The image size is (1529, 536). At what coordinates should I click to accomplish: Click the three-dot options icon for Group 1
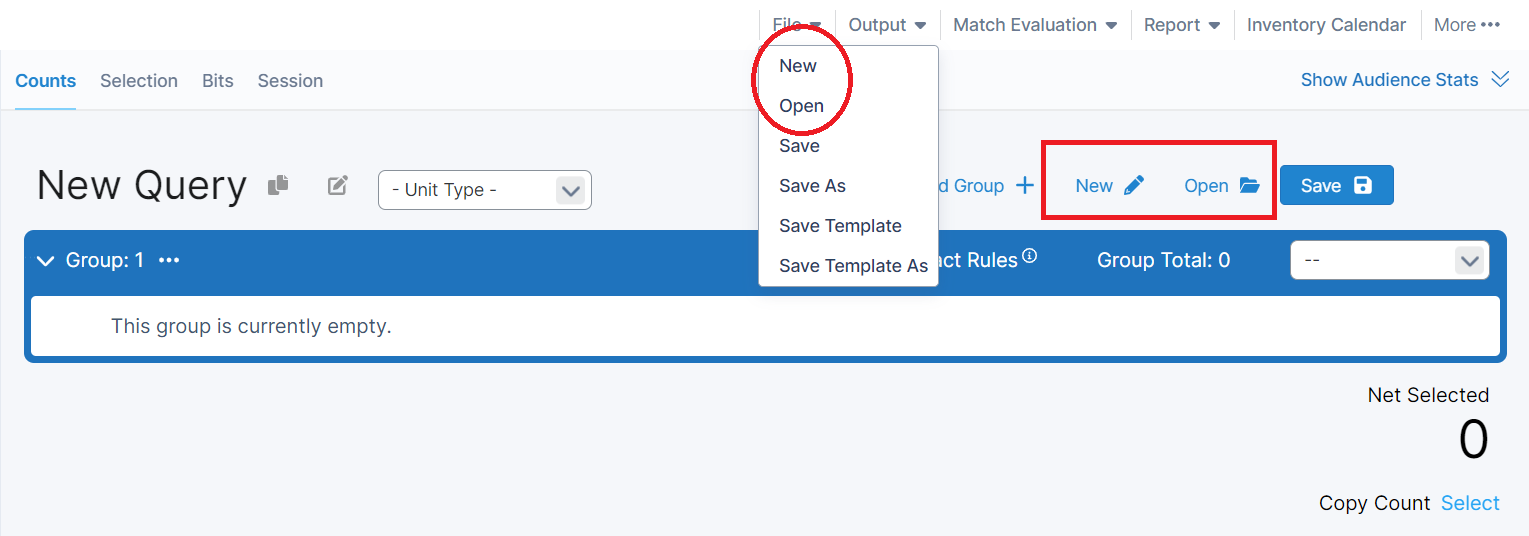tap(169, 260)
